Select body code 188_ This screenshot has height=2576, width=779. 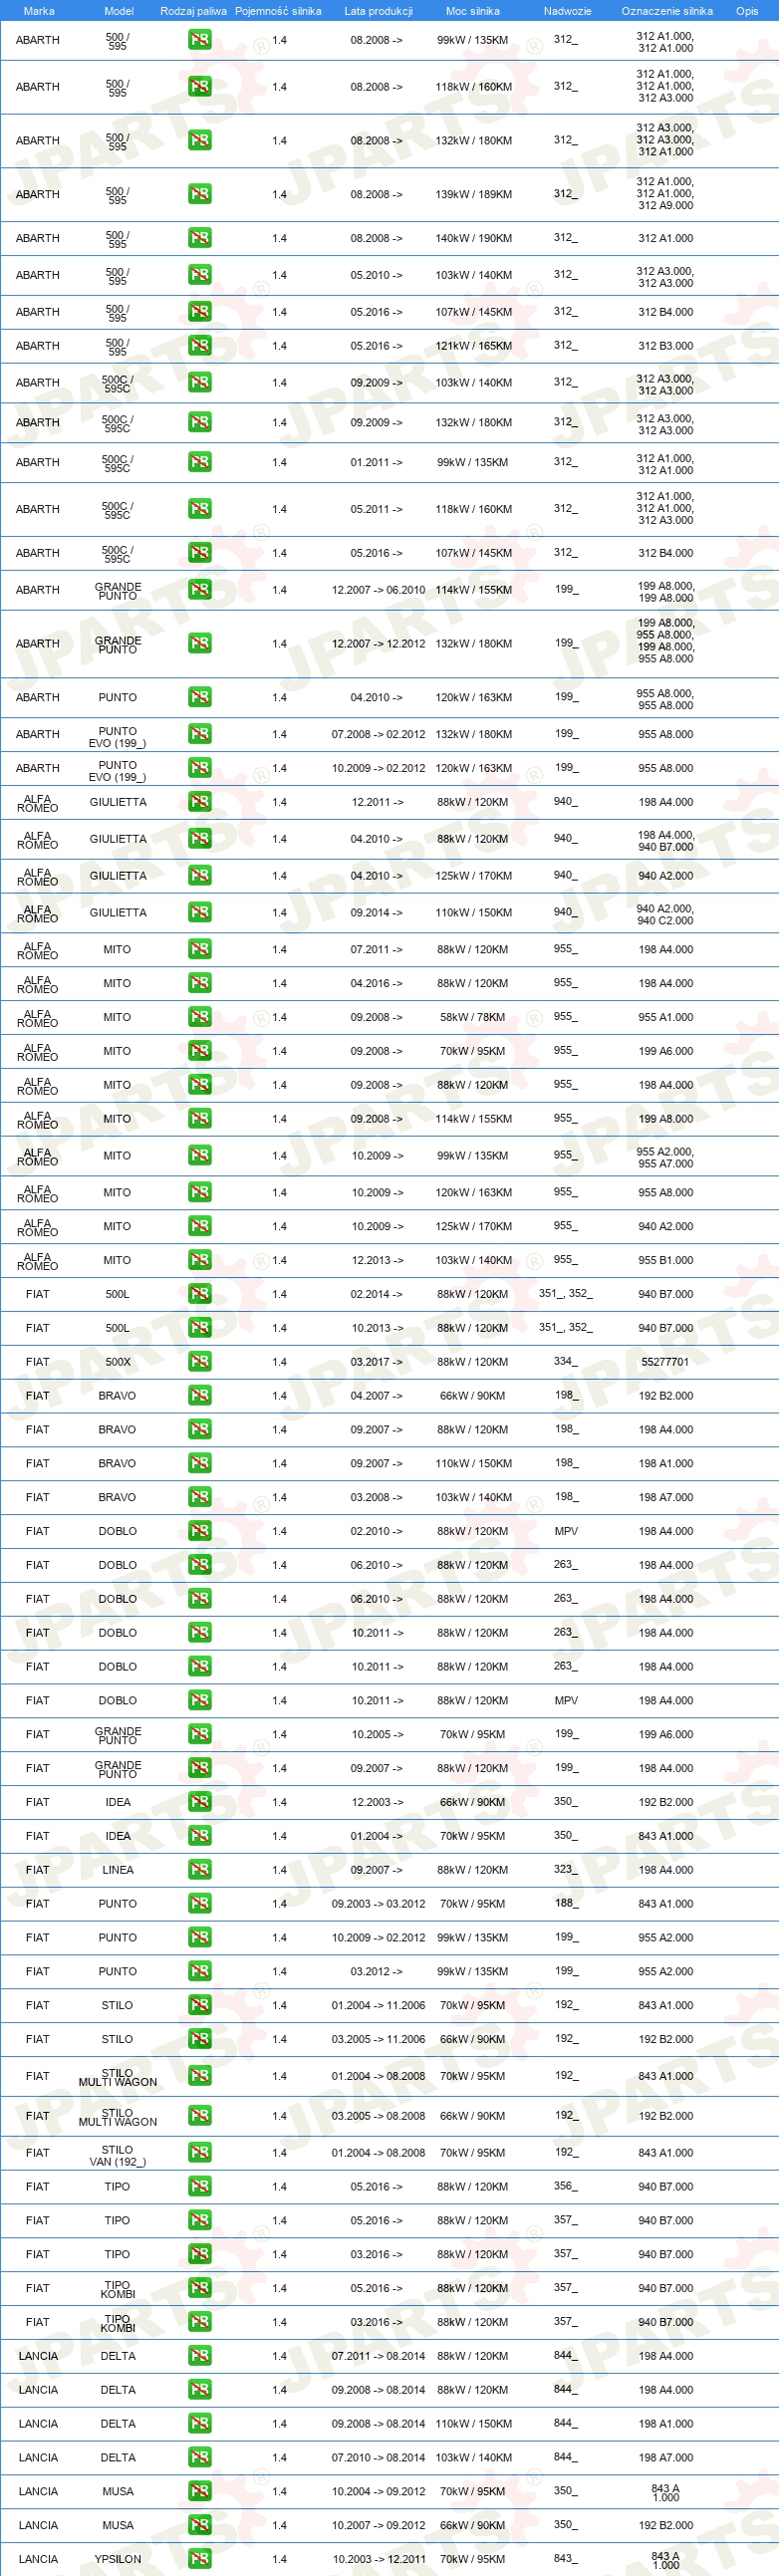coord(566,1903)
